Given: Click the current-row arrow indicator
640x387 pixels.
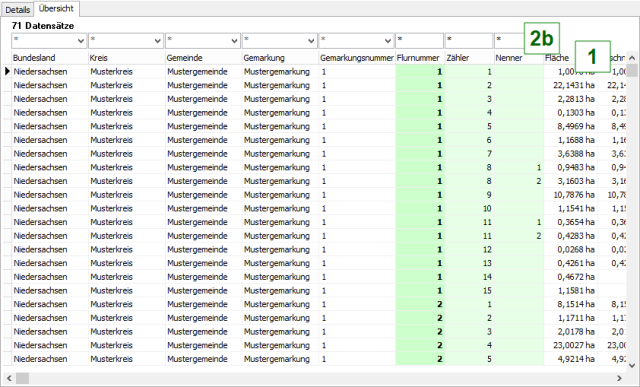Looking at the screenshot, I should coord(7,71).
